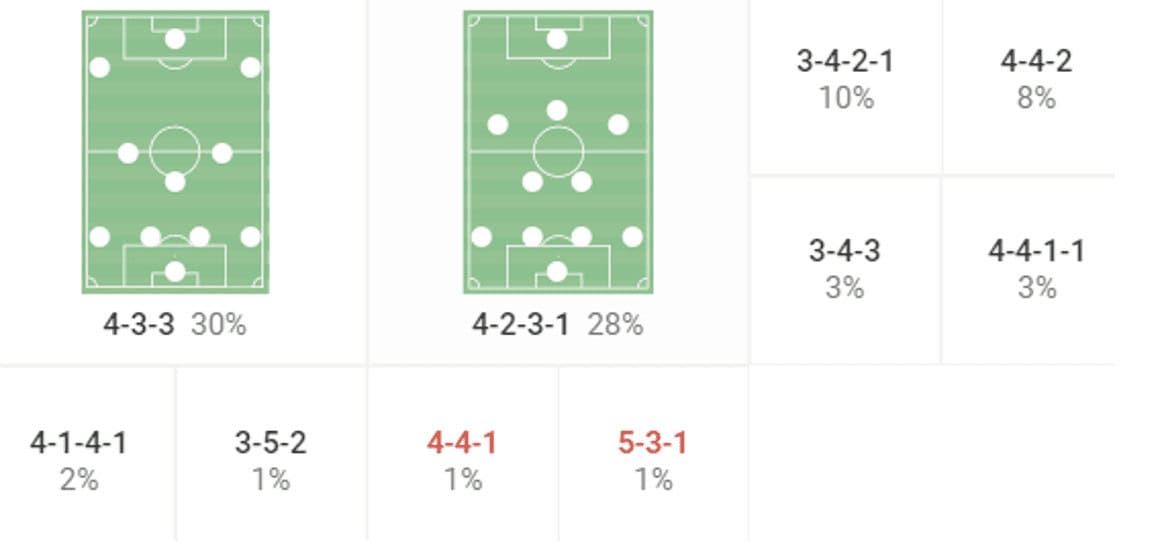This screenshot has height=554, width=1176.
Task: Select the 4-1-4-1 formation at 2%
Action: click(x=79, y=459)
